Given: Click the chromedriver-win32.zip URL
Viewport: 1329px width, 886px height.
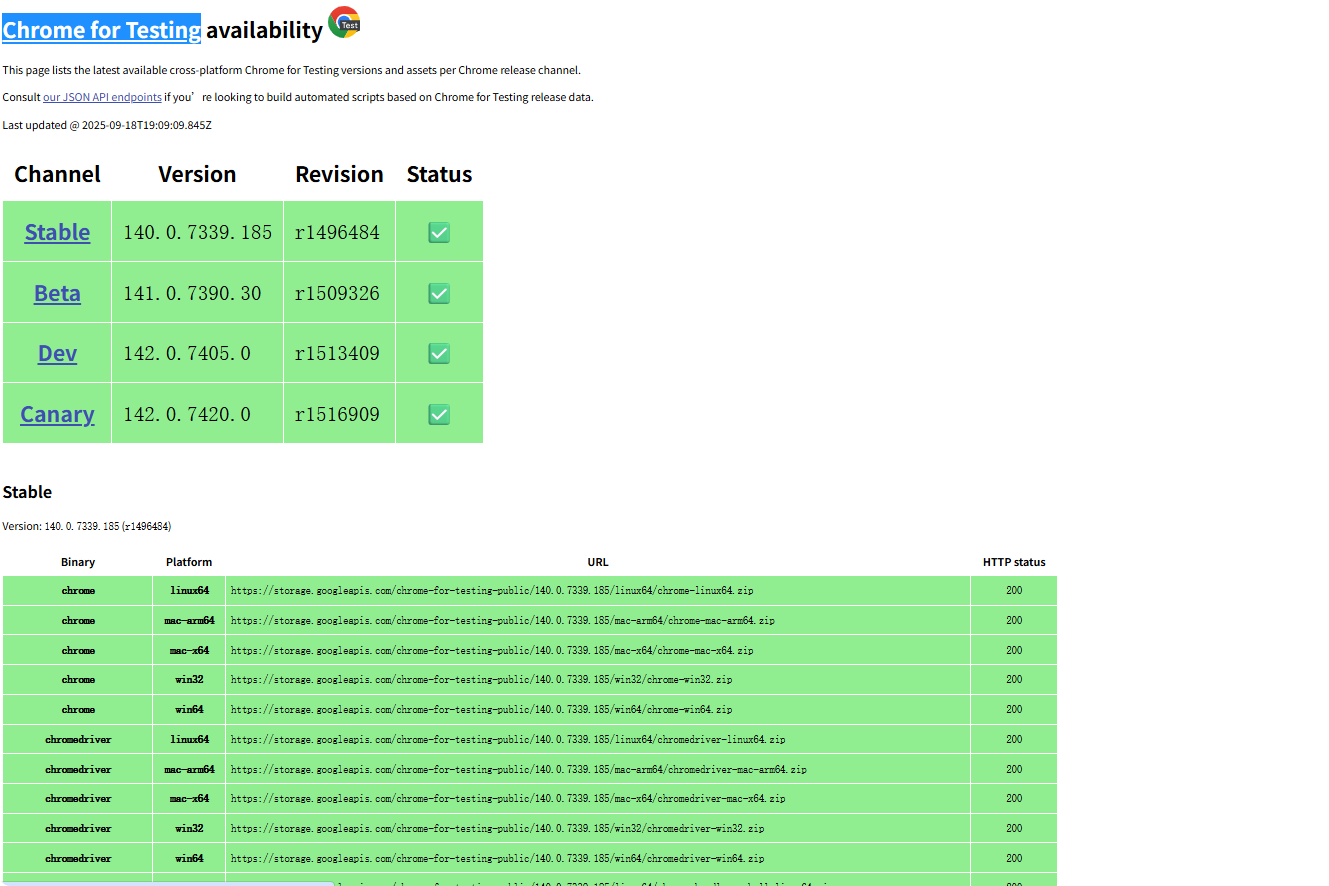Looking at the screenshot, I should point(497,829).
